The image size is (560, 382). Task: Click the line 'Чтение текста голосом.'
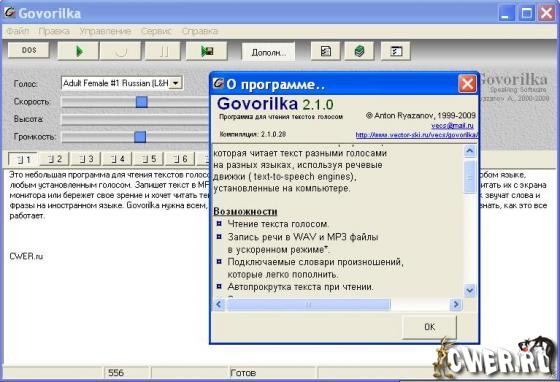(278, 224)
